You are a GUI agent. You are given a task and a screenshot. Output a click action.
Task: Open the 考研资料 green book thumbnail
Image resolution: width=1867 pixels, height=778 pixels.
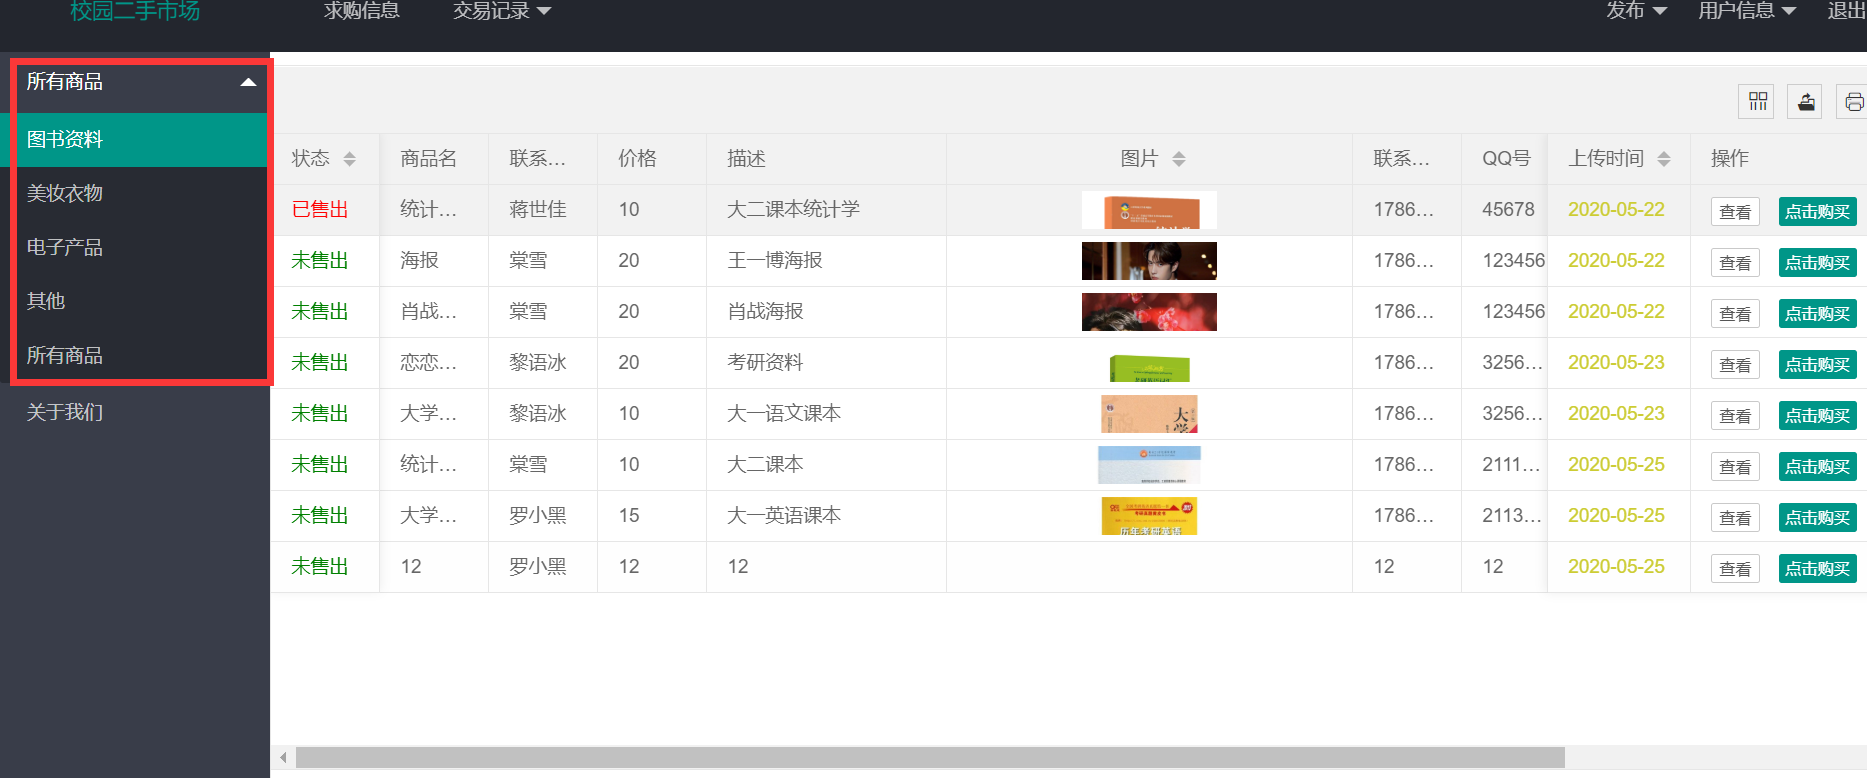coord(1149,368)
